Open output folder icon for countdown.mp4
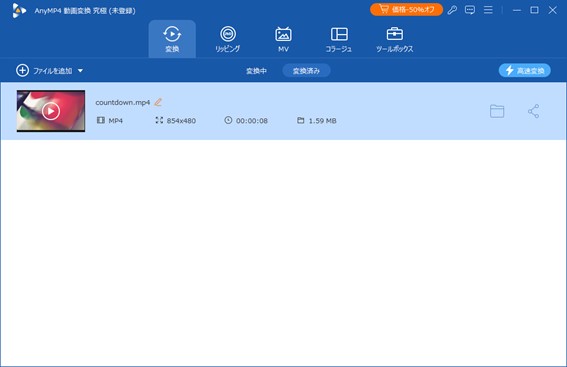Viewport: 567px width, 367px height. point(497,111)
